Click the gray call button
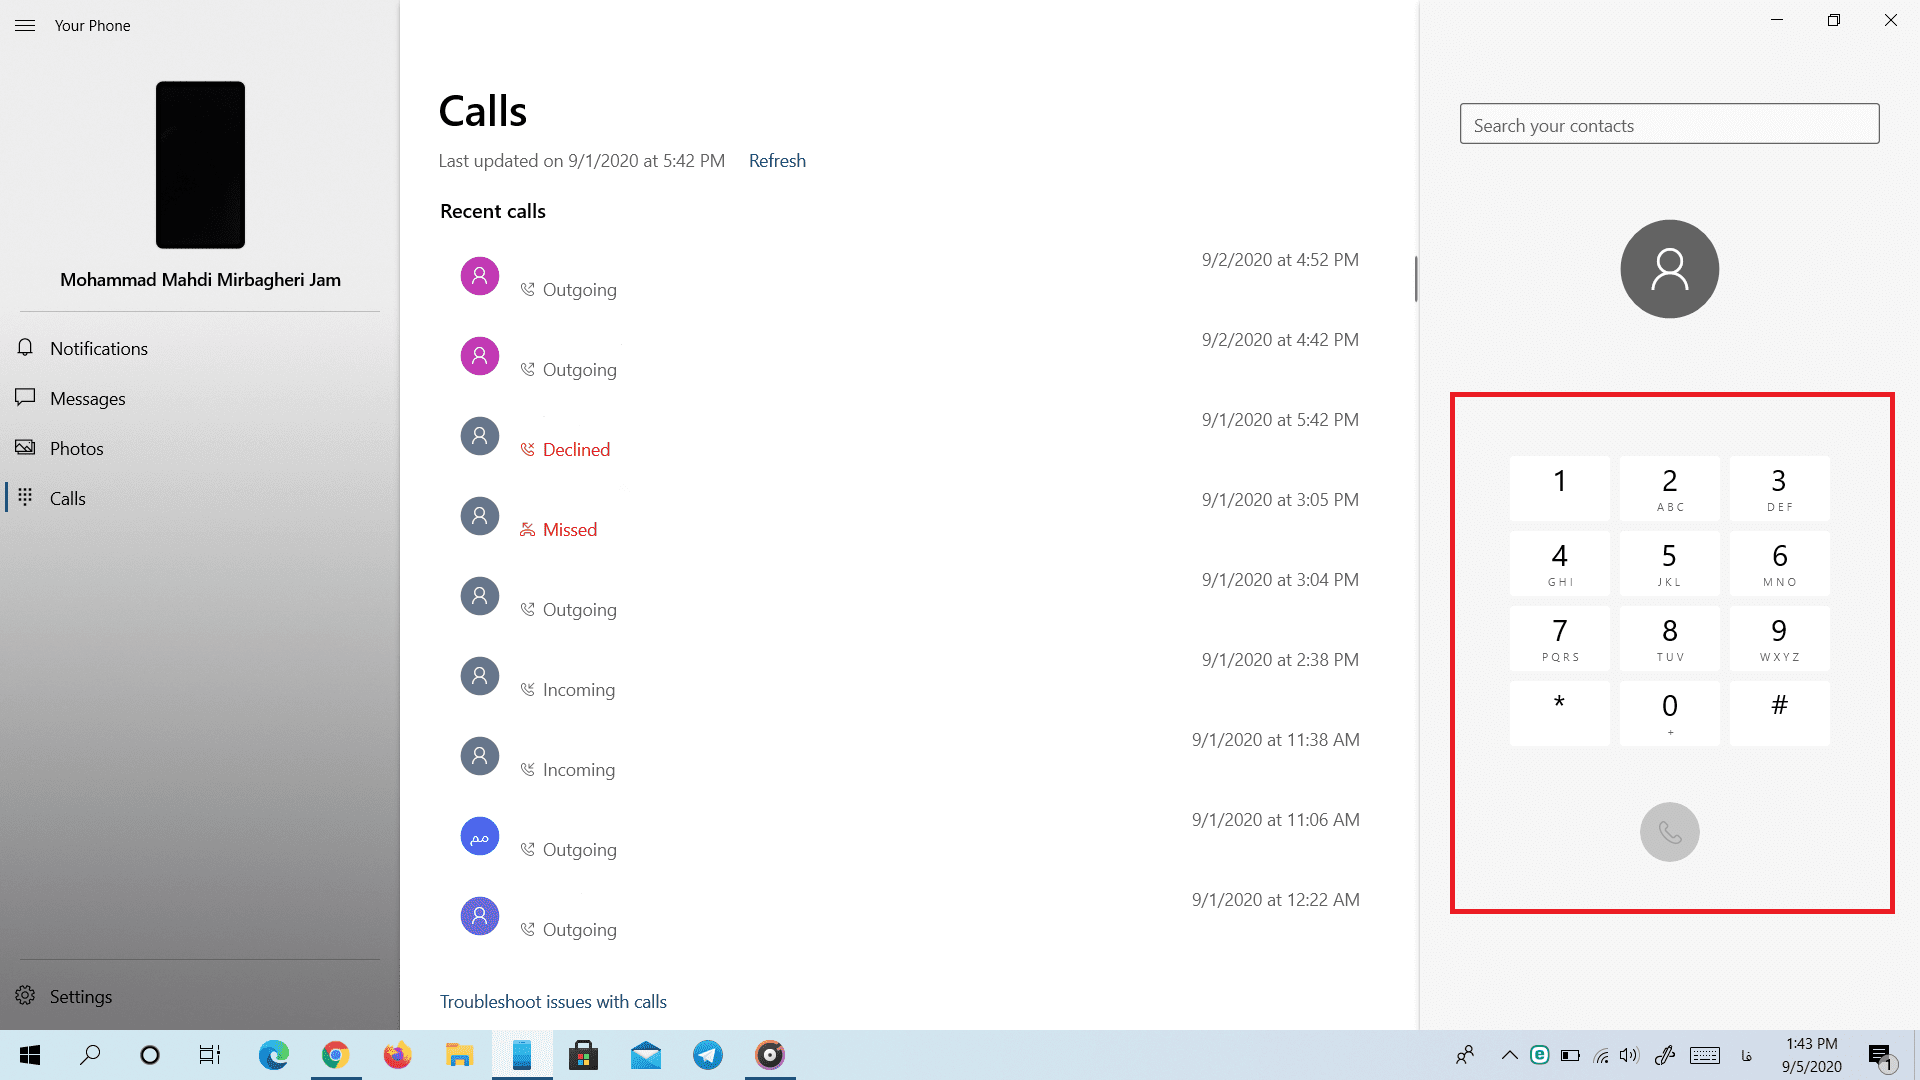Screen dimensions: 1920x1080 1669,832
